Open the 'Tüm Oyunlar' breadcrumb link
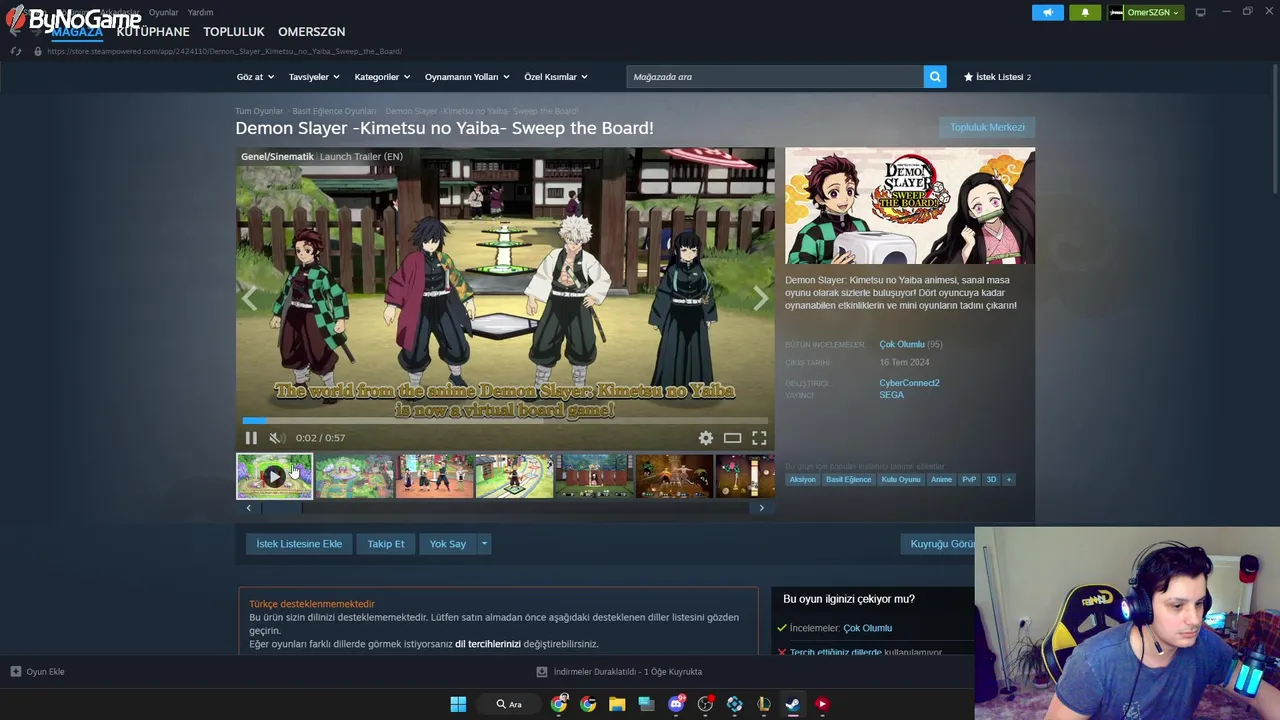1280x720 pixels. (259, 111)
